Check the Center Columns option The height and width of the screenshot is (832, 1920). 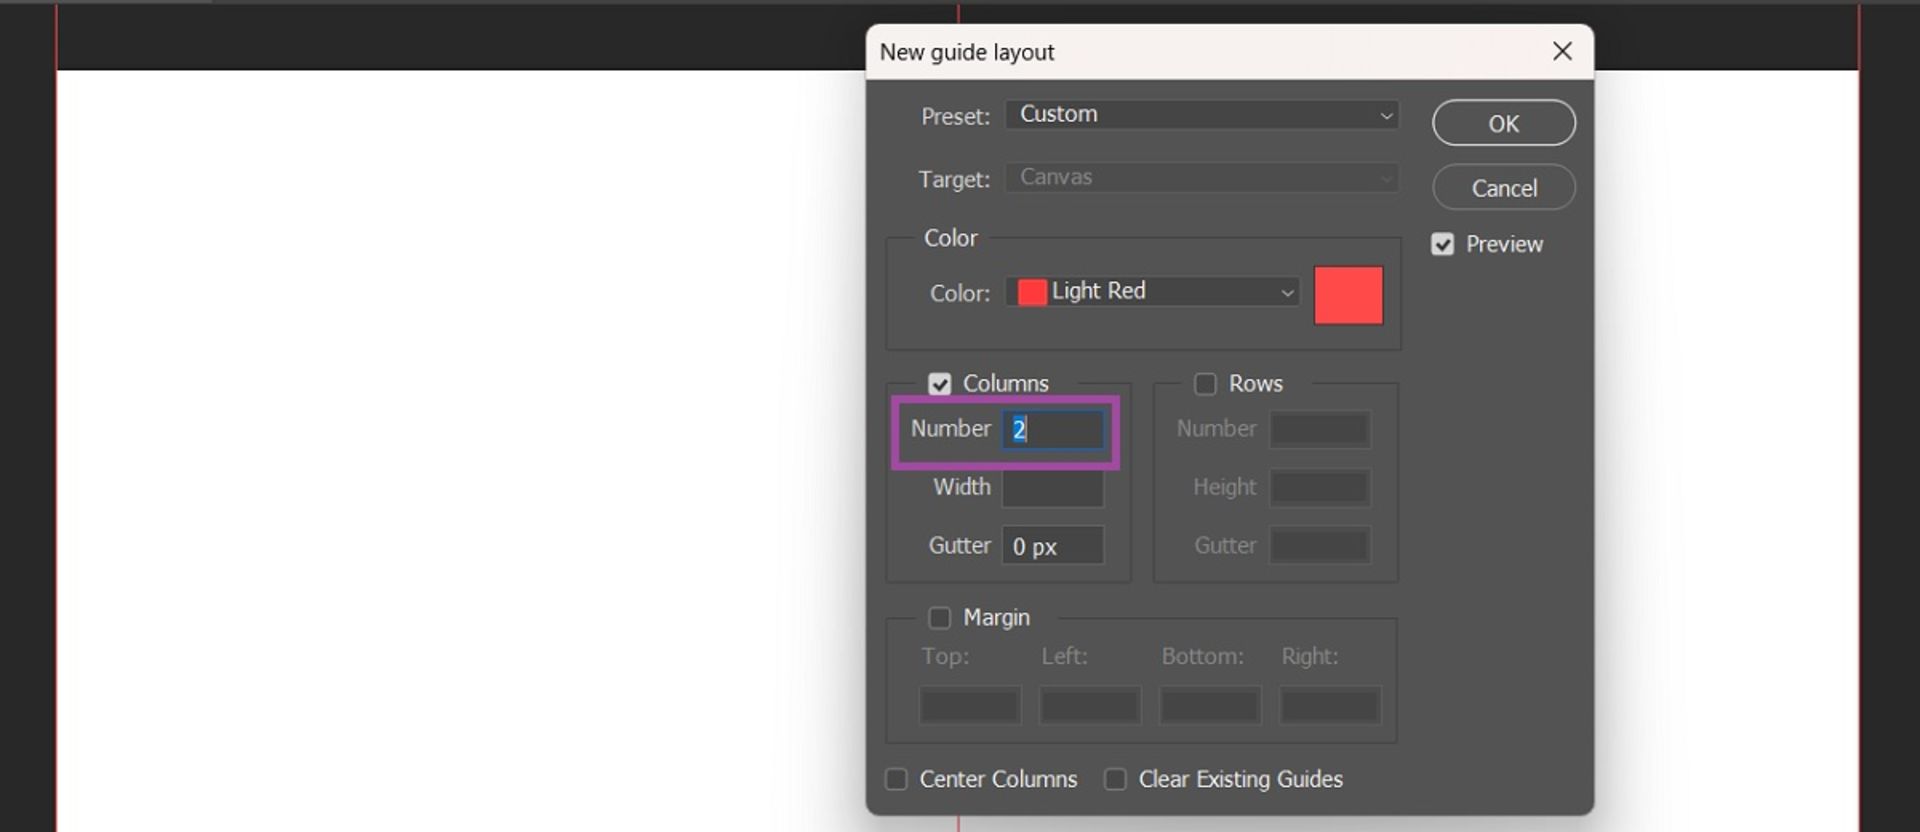(x=897, y=779)
